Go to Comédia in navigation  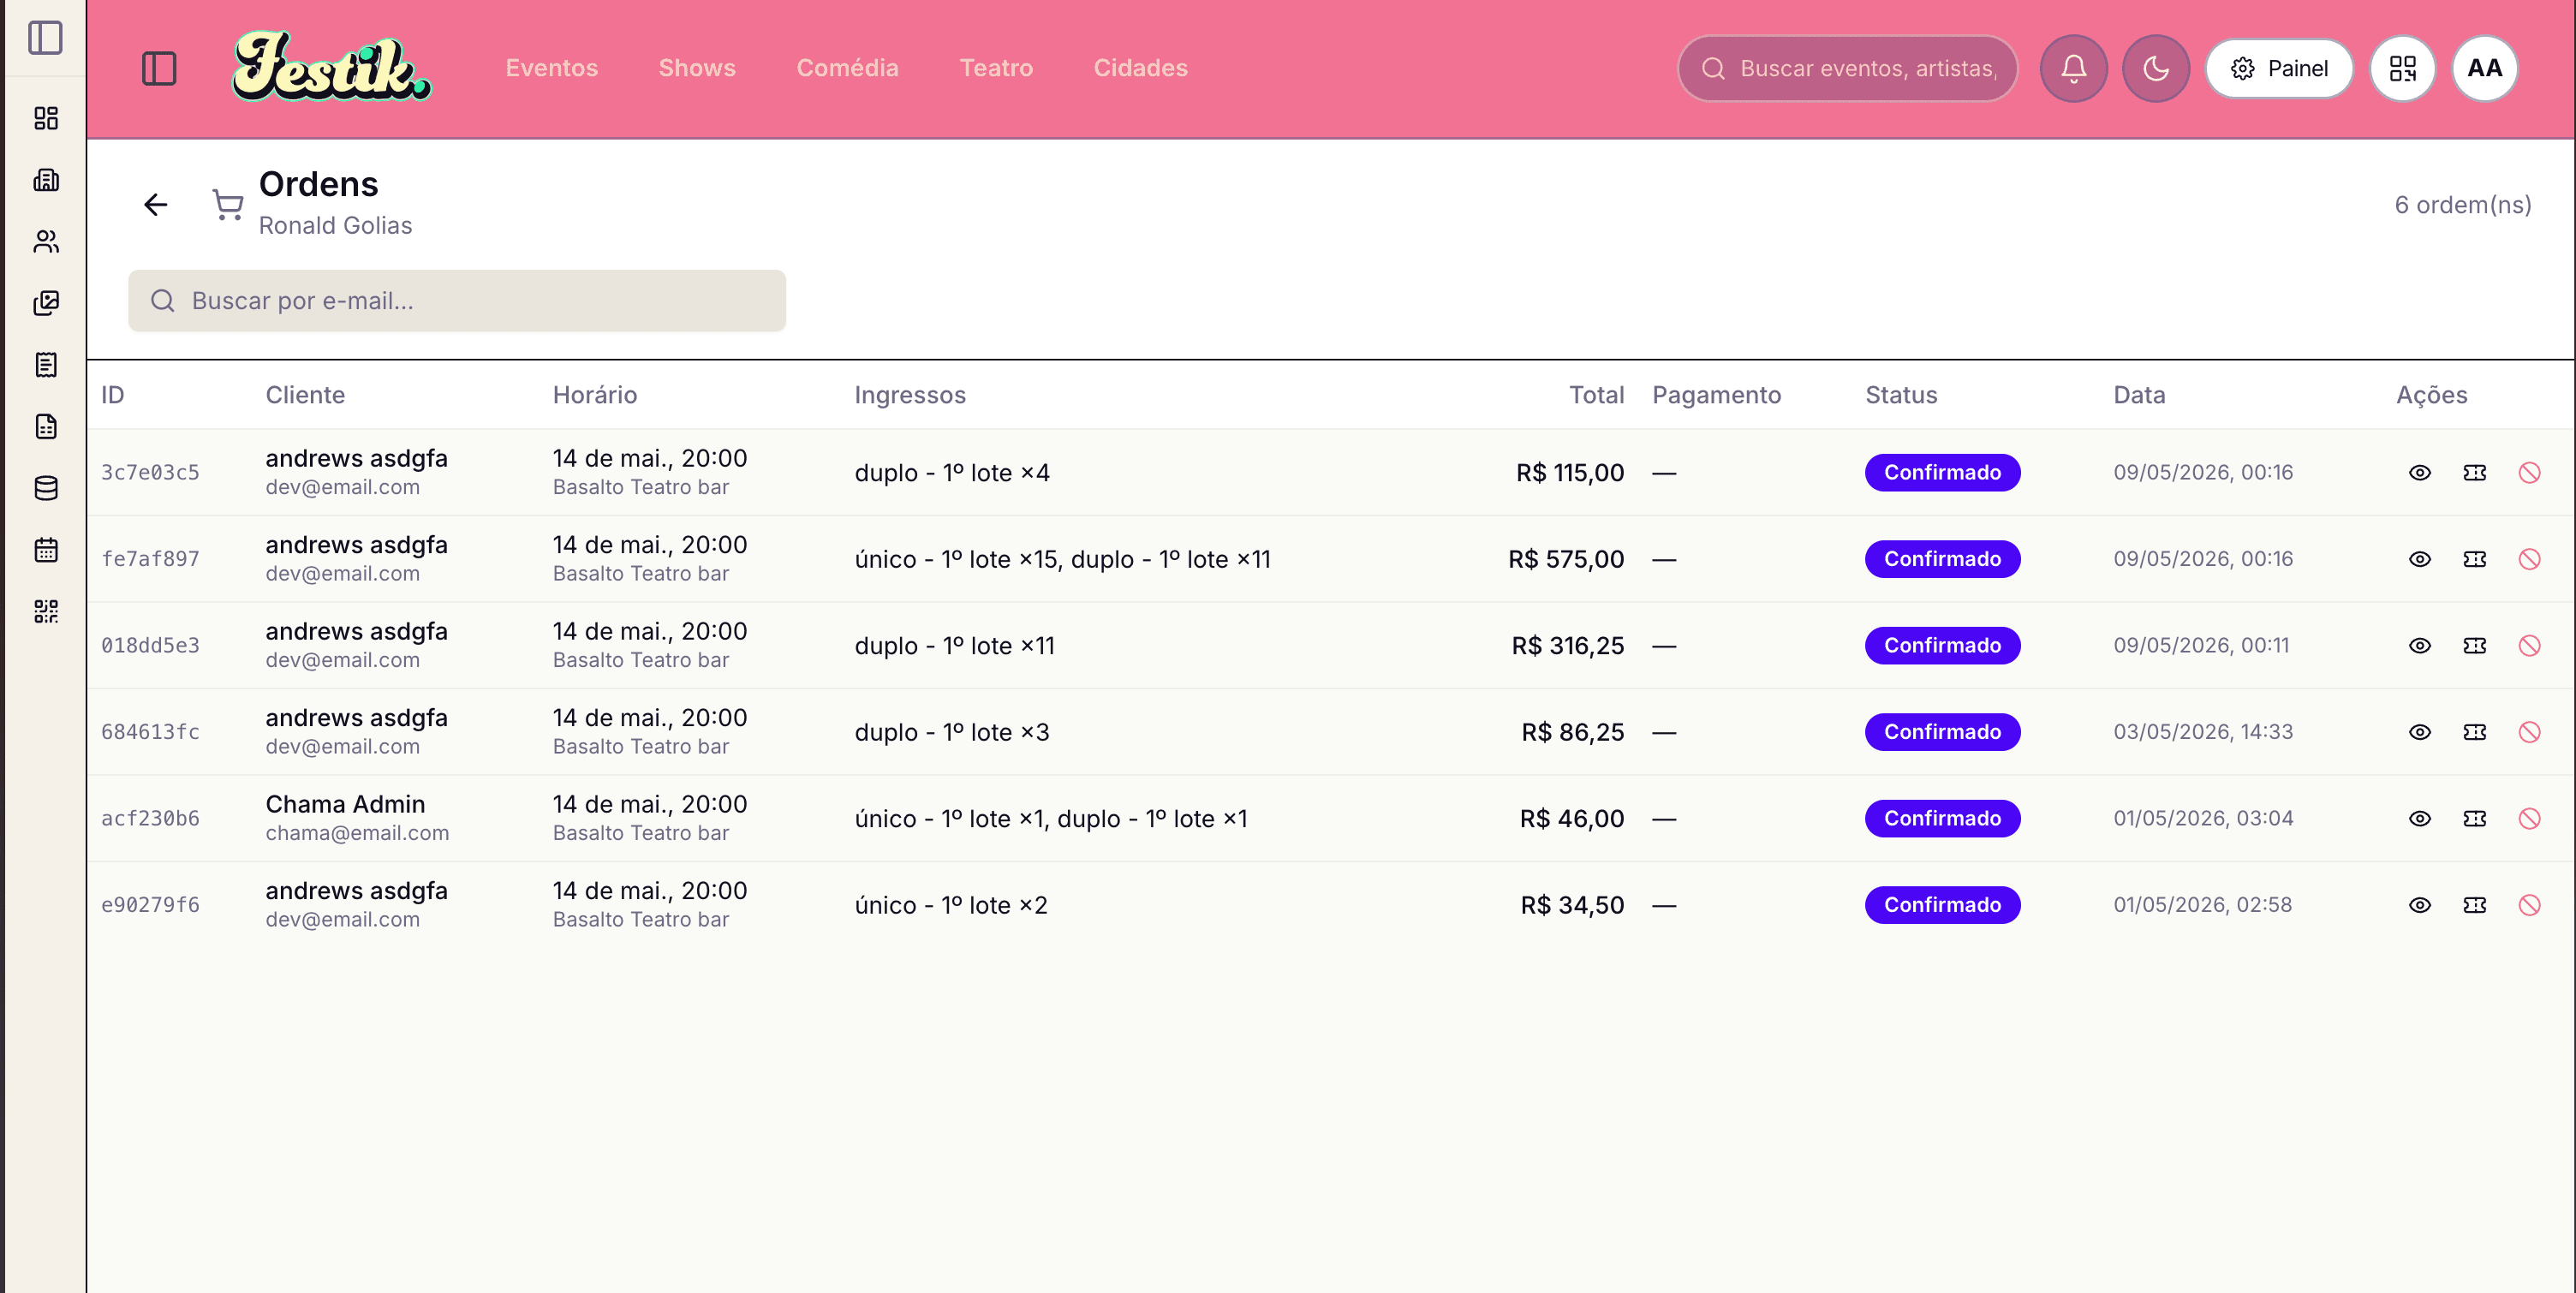[847, 68]
